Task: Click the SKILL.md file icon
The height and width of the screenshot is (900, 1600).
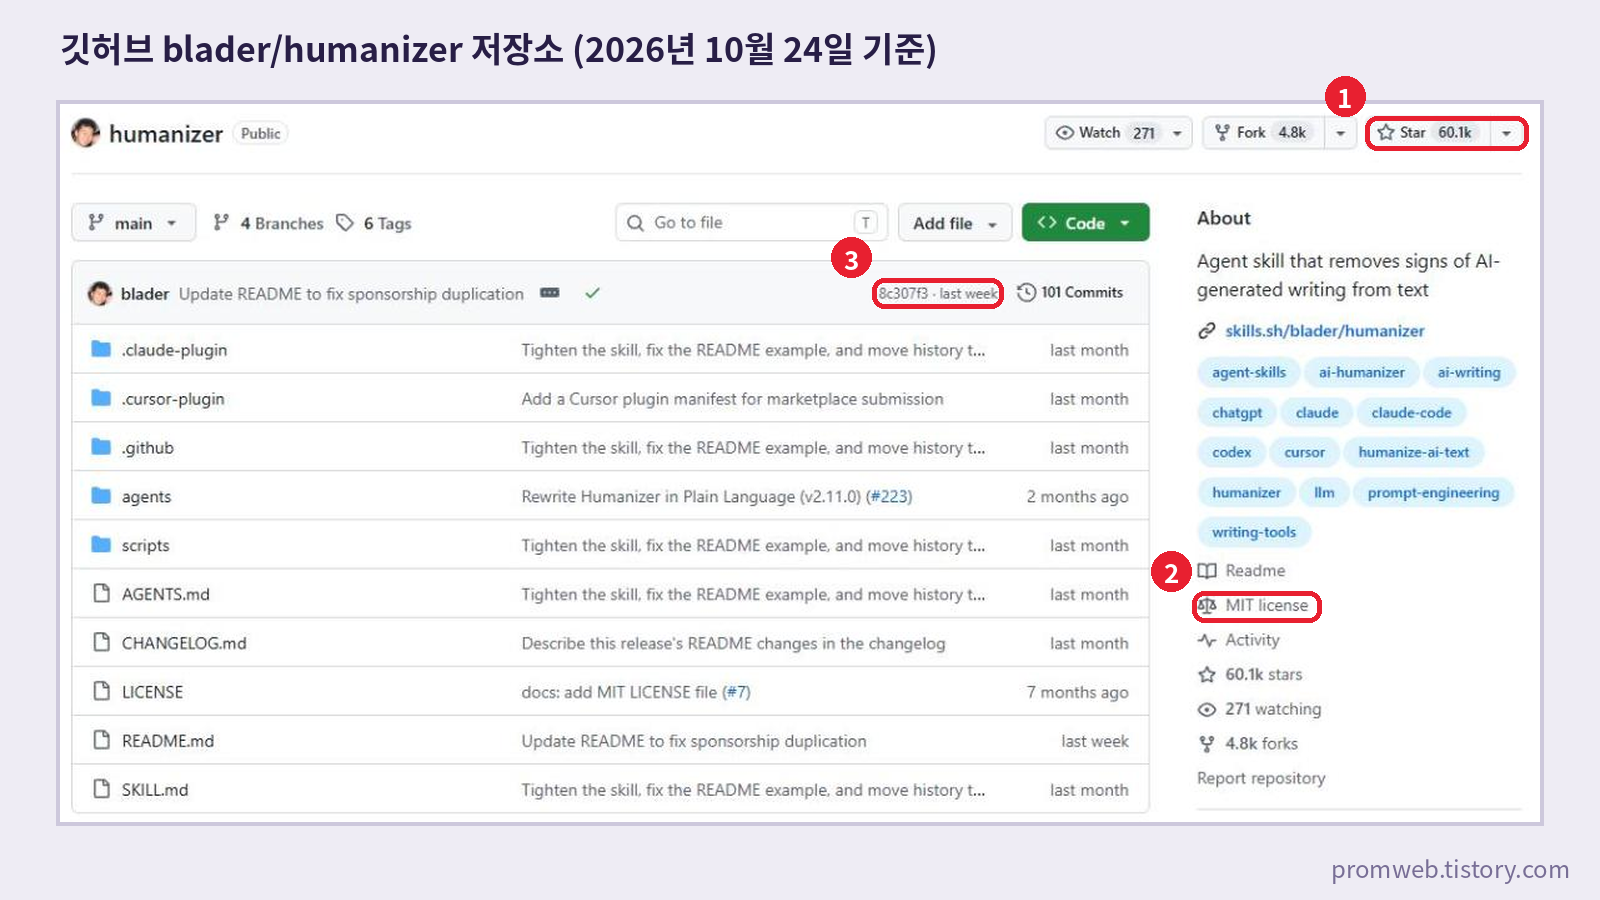Action: pyautogui.click(x=101, y=790)
